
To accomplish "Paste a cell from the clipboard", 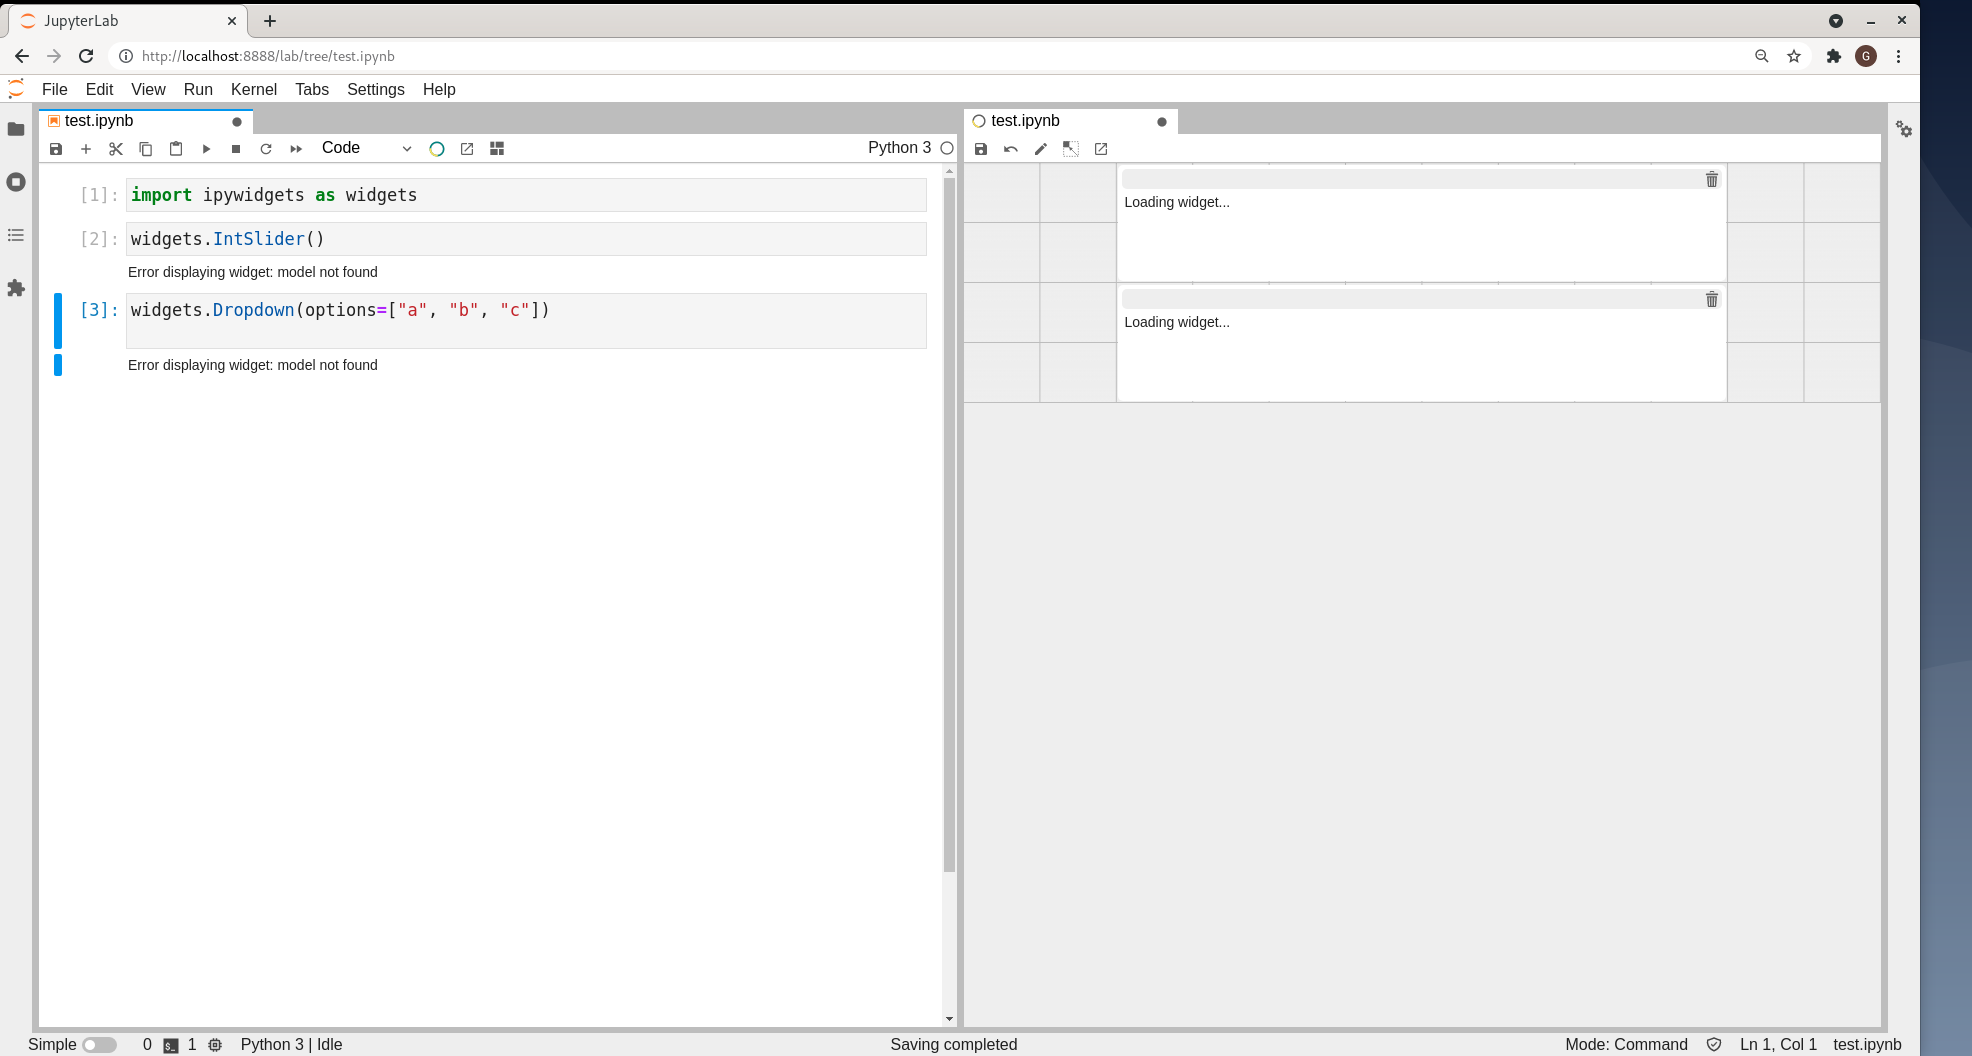I will pos(176,148).
